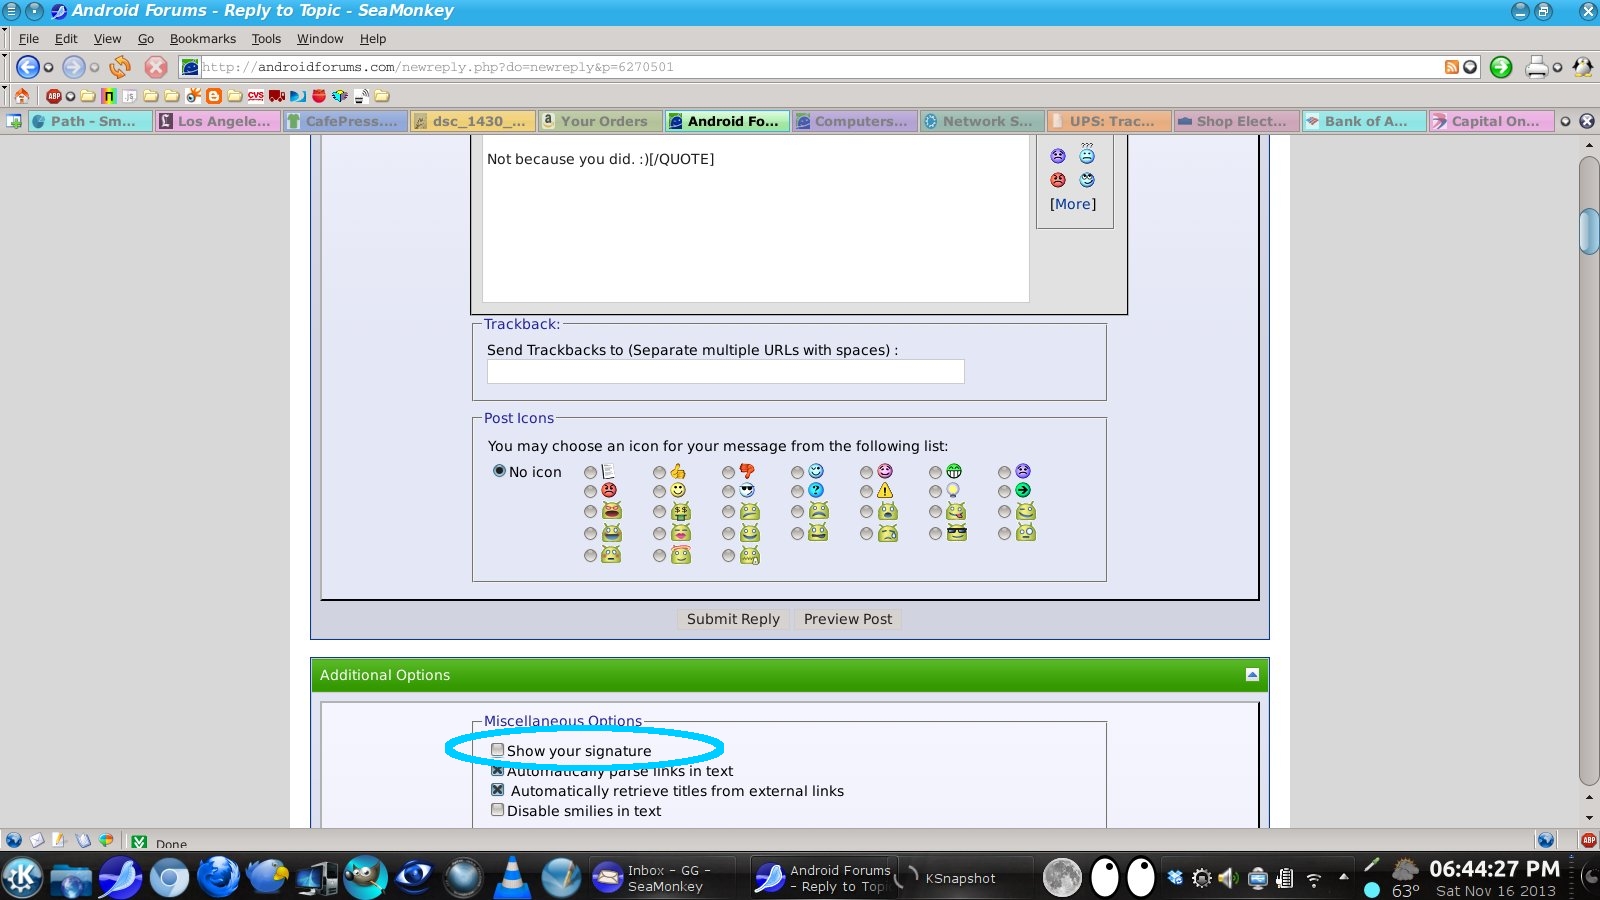Open the Print button dropdown arrow

point(1557,68)
